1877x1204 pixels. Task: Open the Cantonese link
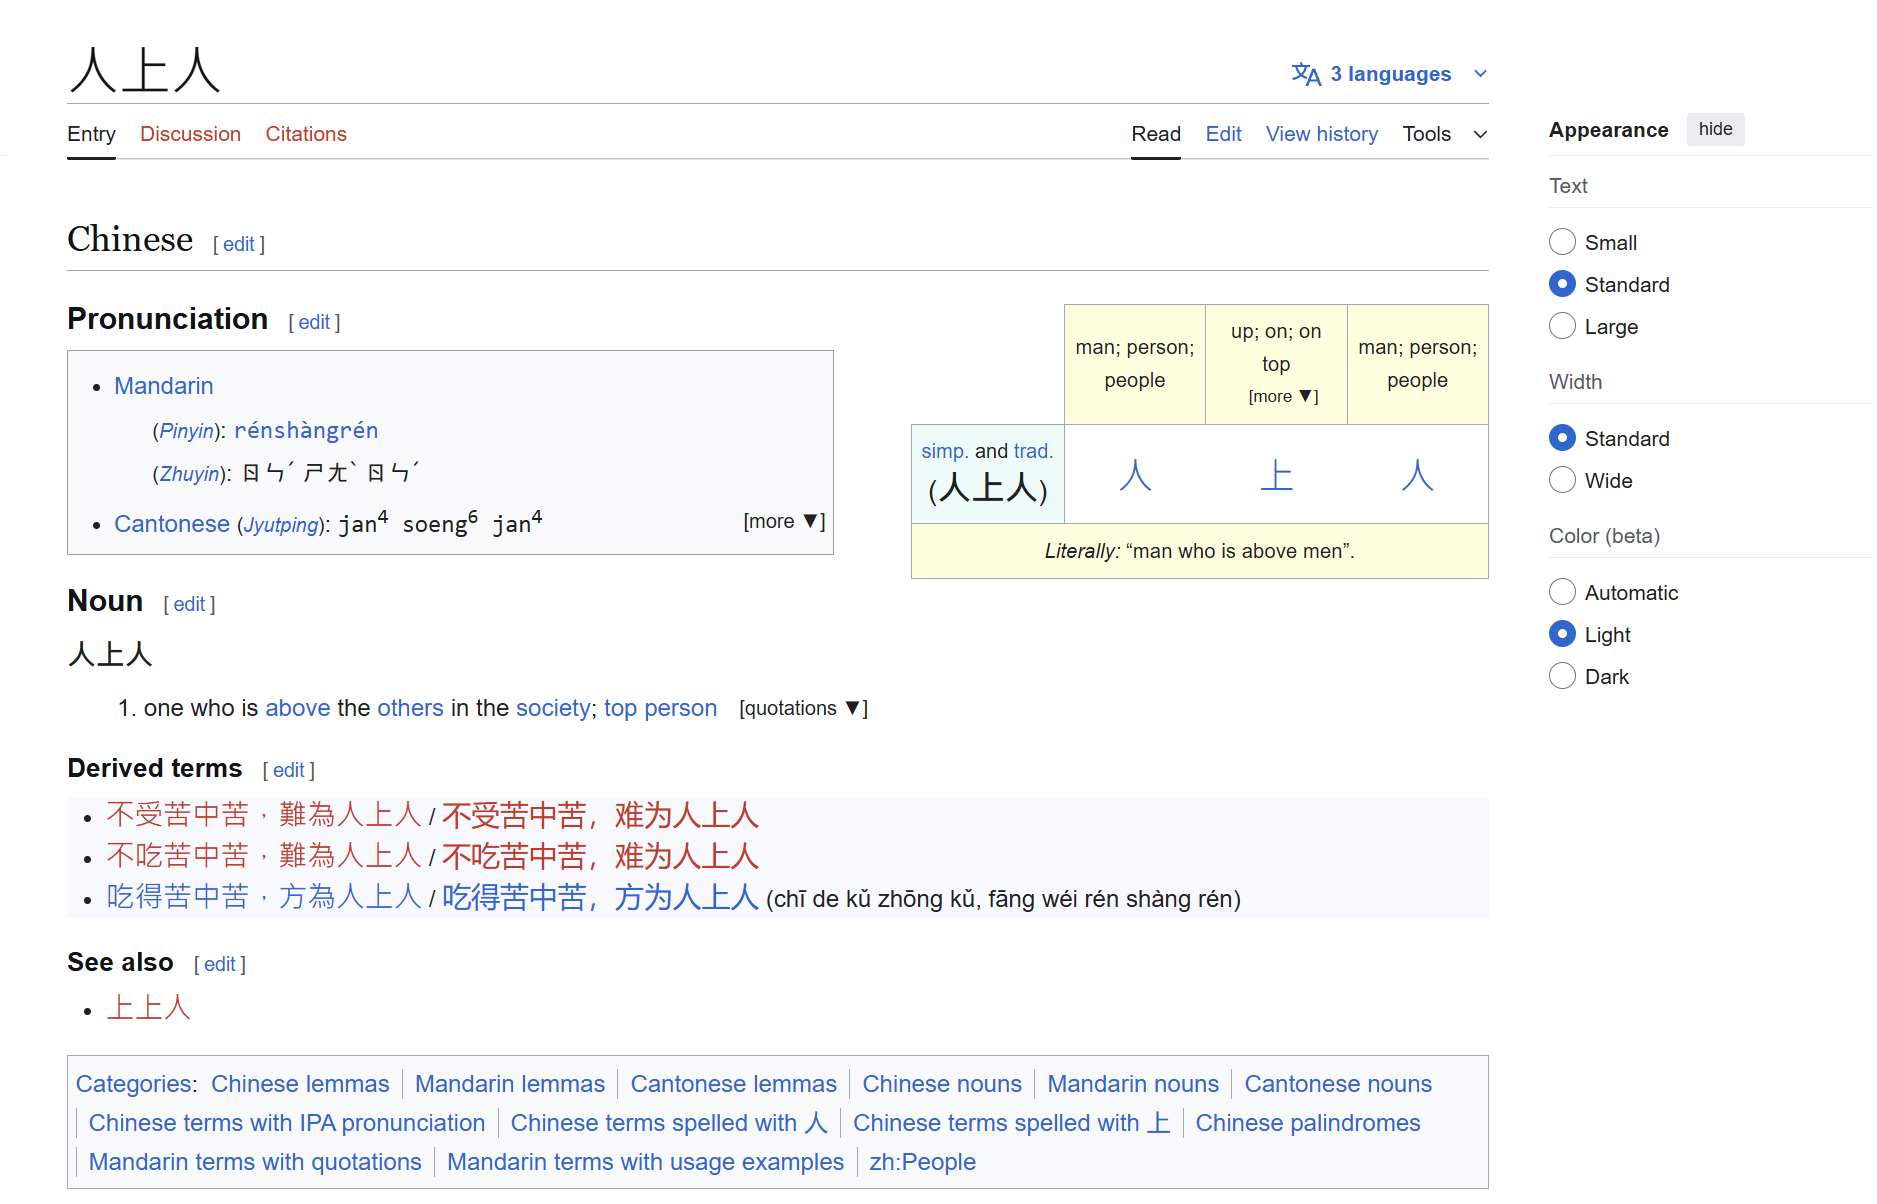pyautogui.click(x=172, y=524)
